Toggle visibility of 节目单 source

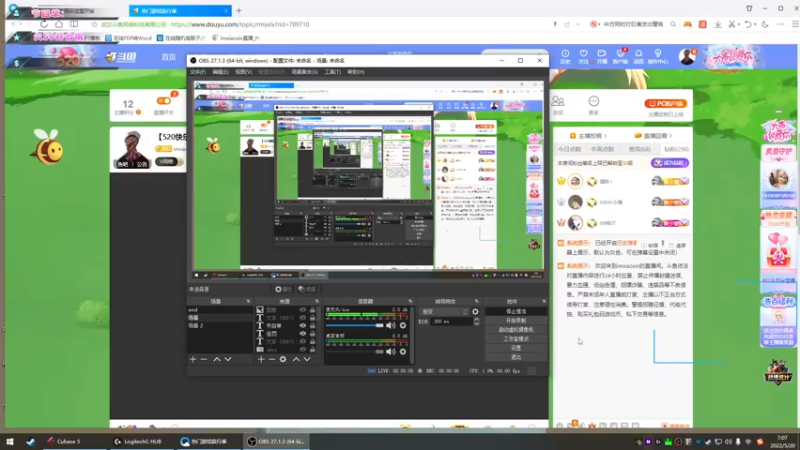point(303,326)
